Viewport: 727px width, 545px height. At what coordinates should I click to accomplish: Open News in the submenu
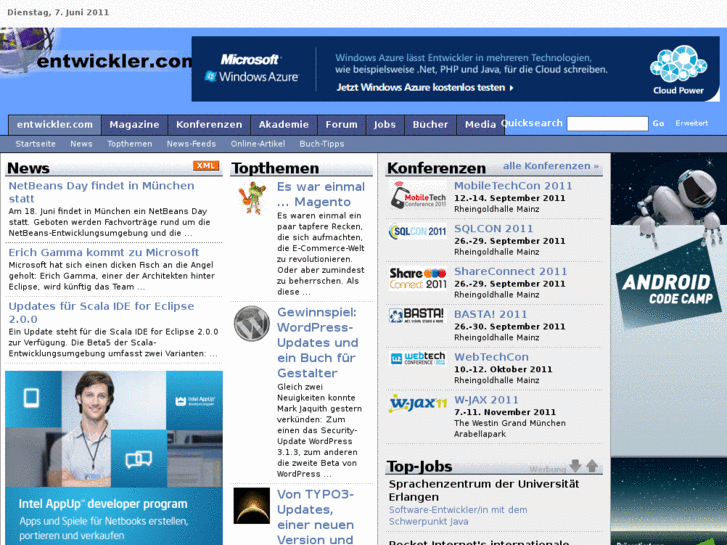(81, 144)
